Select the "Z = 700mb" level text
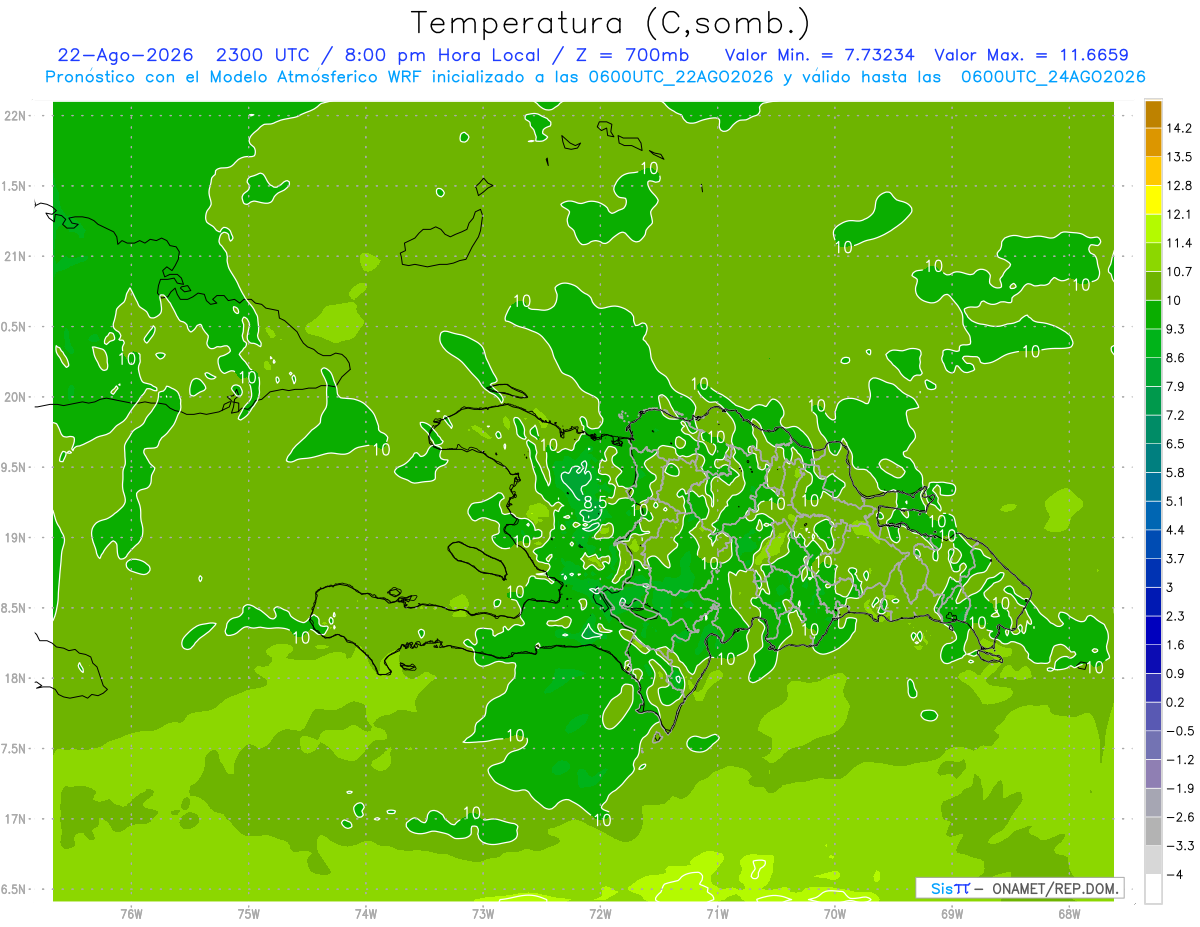This screenshot has width=1200, height=927. click(x=634, y=55)
